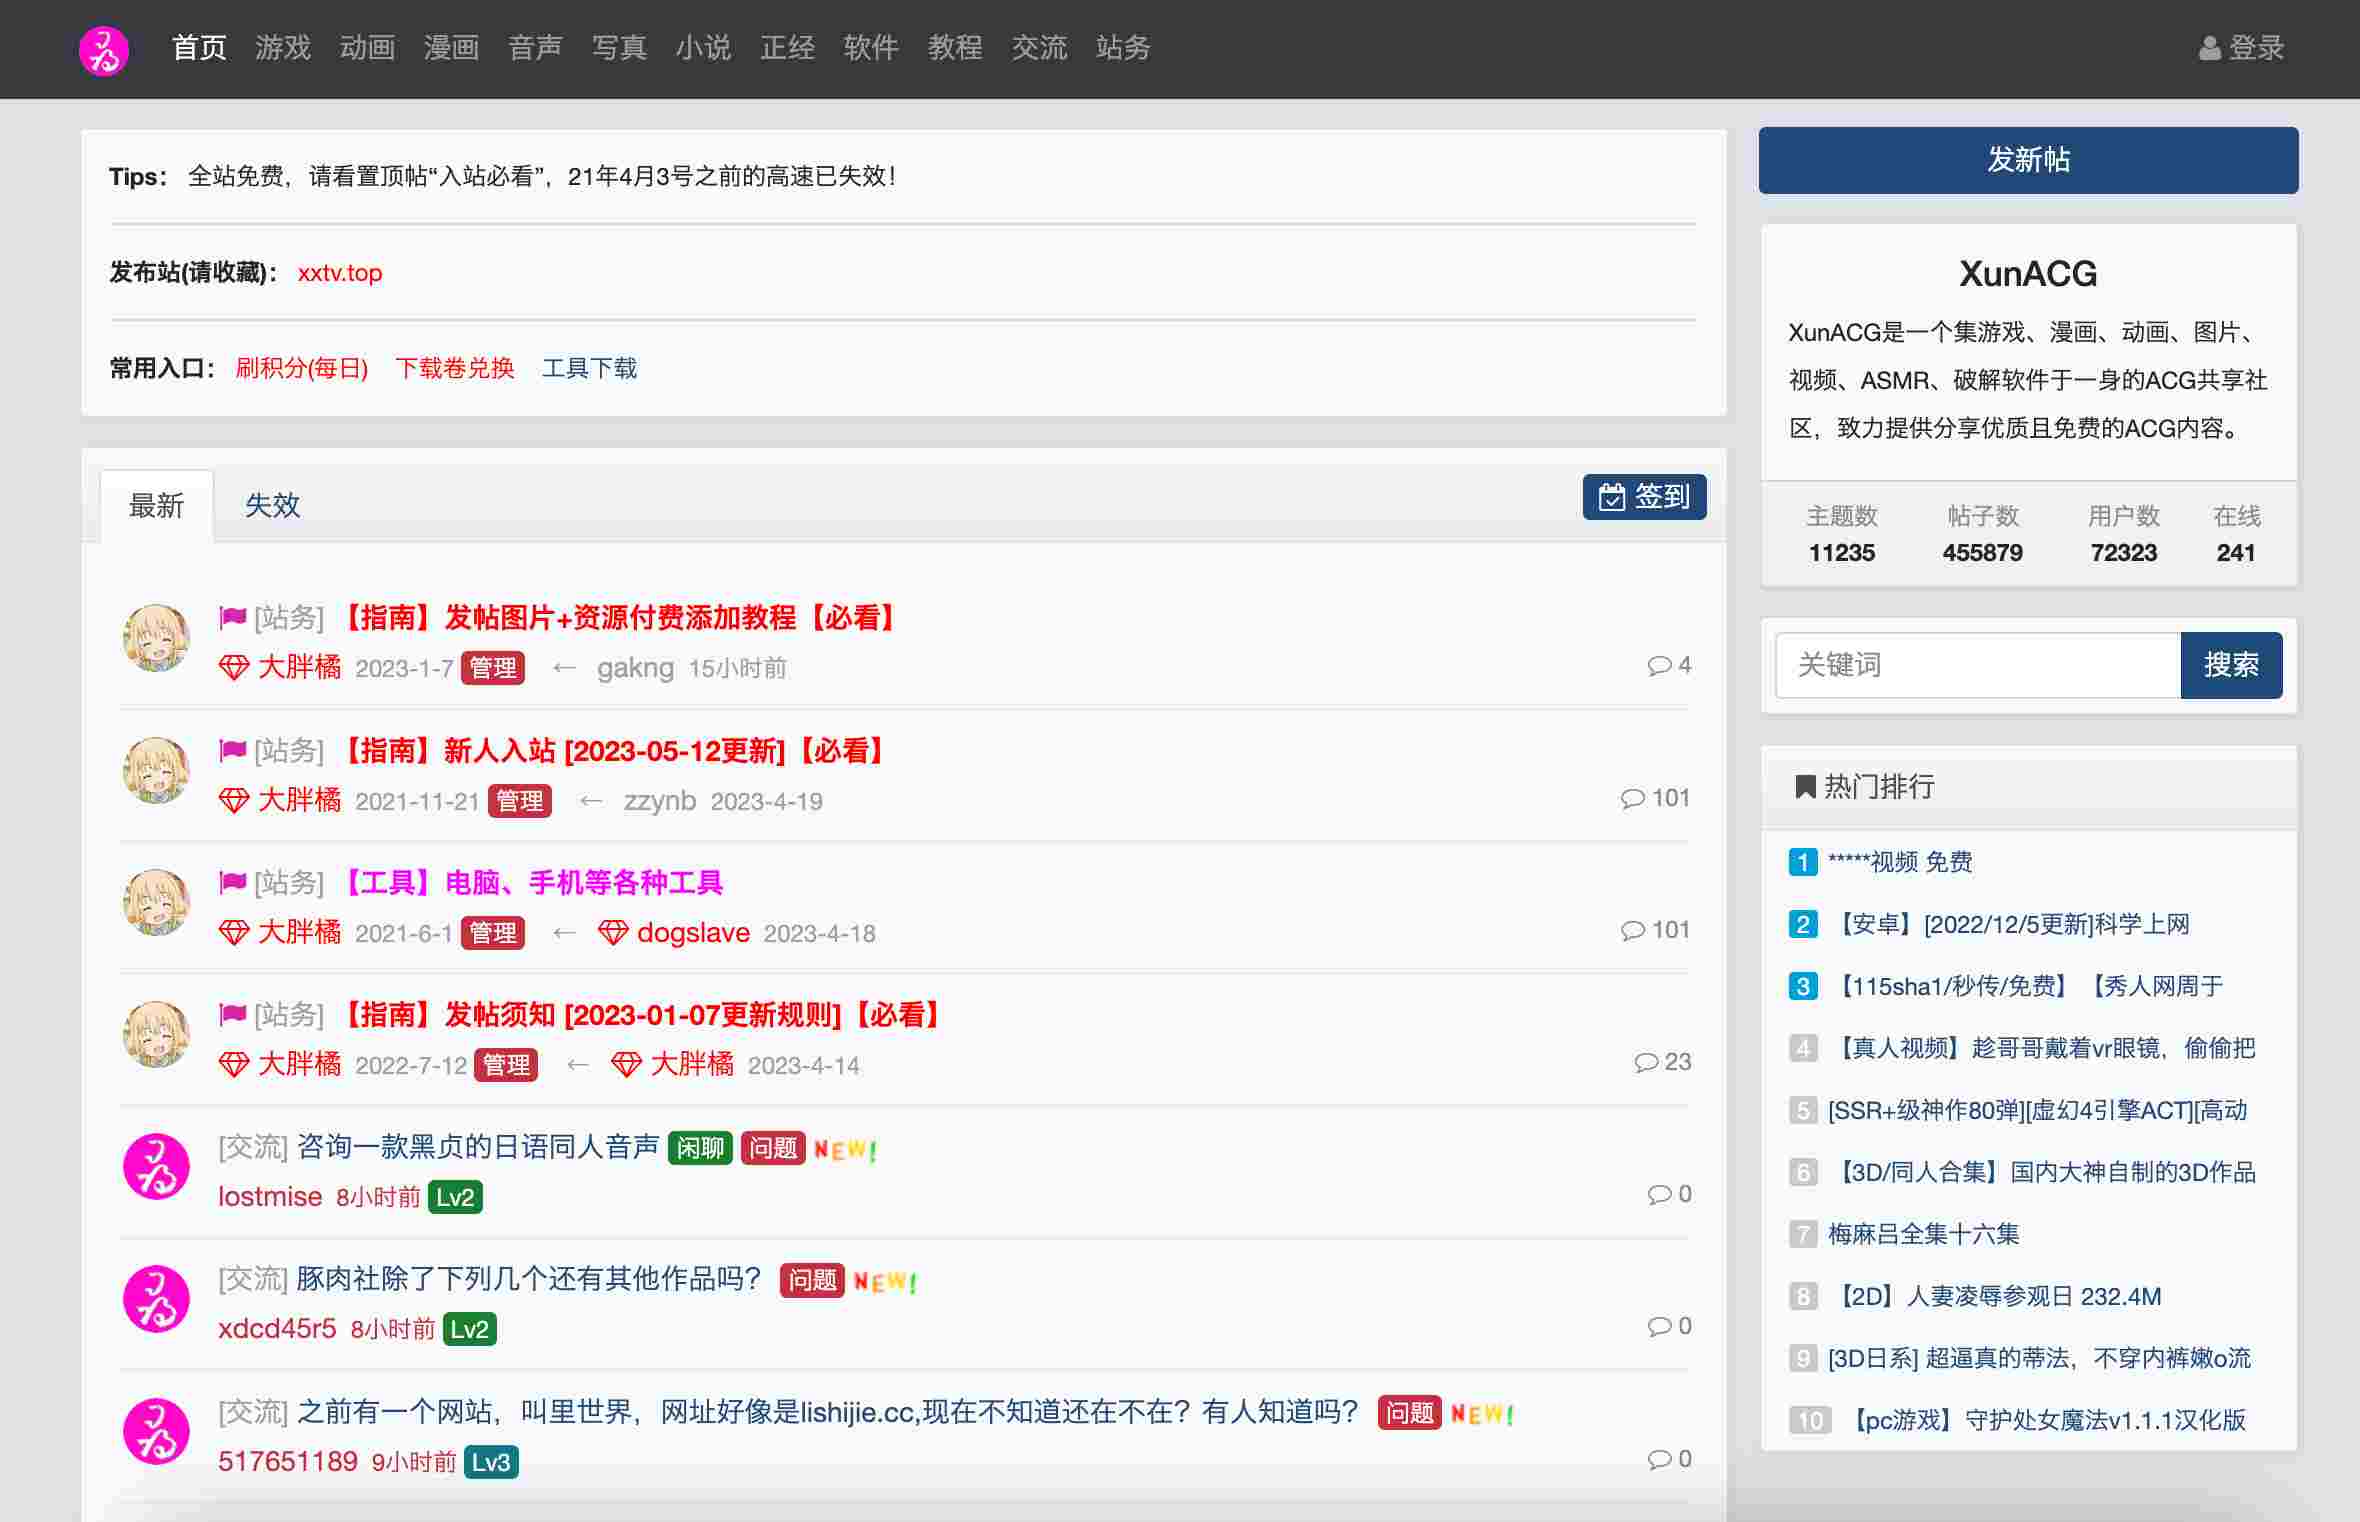The image size is (2360, 1522).
Task: Click the login user icon
Action: coord(2209,48)
